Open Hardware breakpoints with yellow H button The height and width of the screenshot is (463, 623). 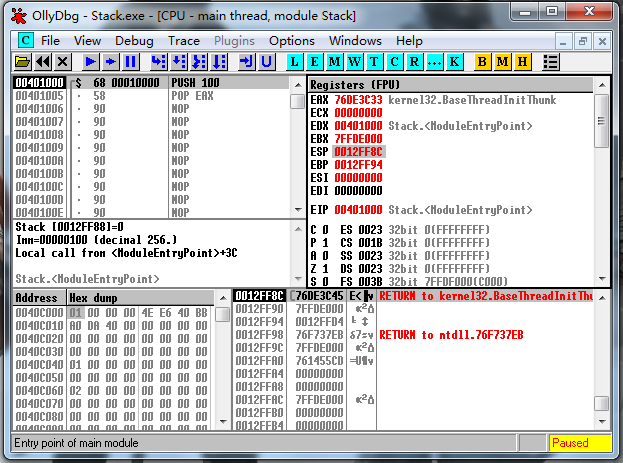[522, 62]
